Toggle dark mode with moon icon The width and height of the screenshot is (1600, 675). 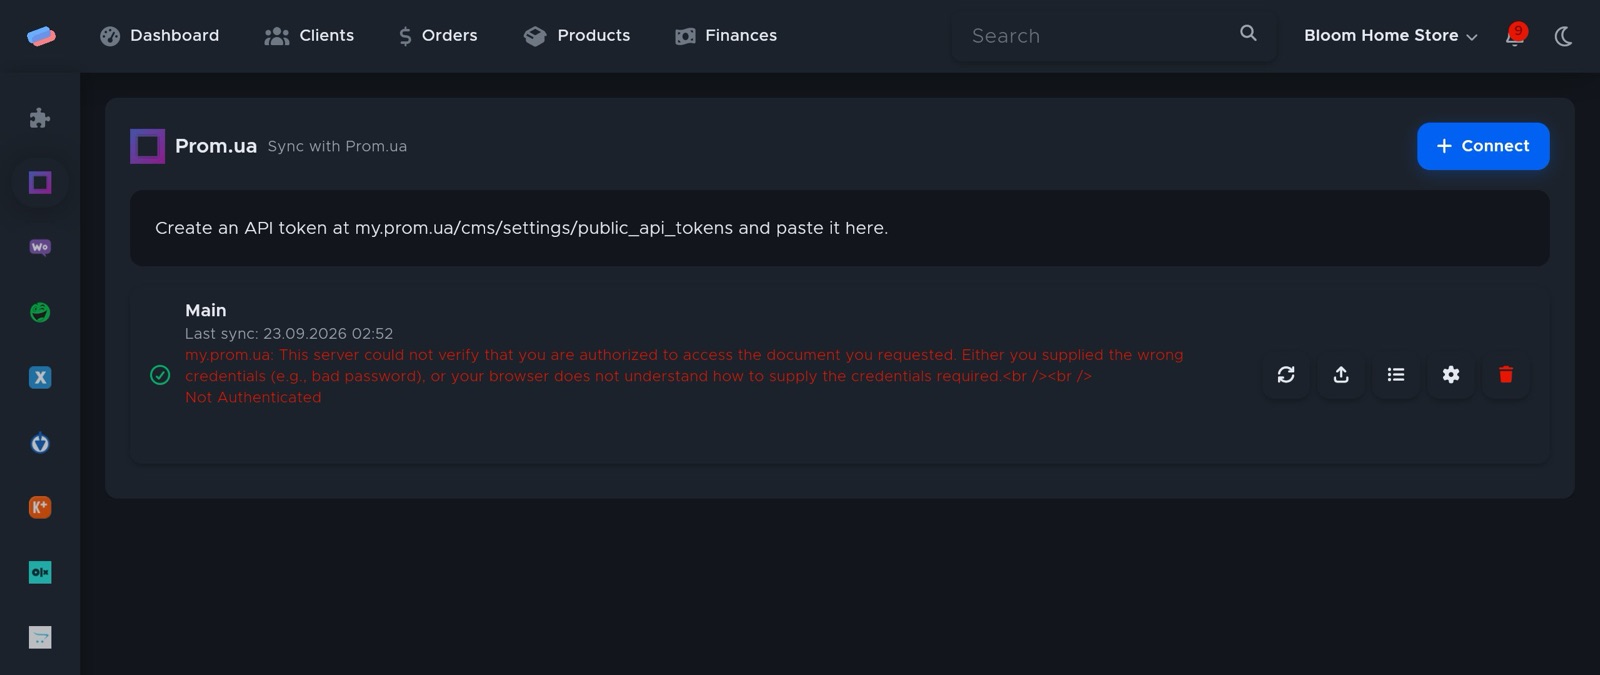[1563, 36]
